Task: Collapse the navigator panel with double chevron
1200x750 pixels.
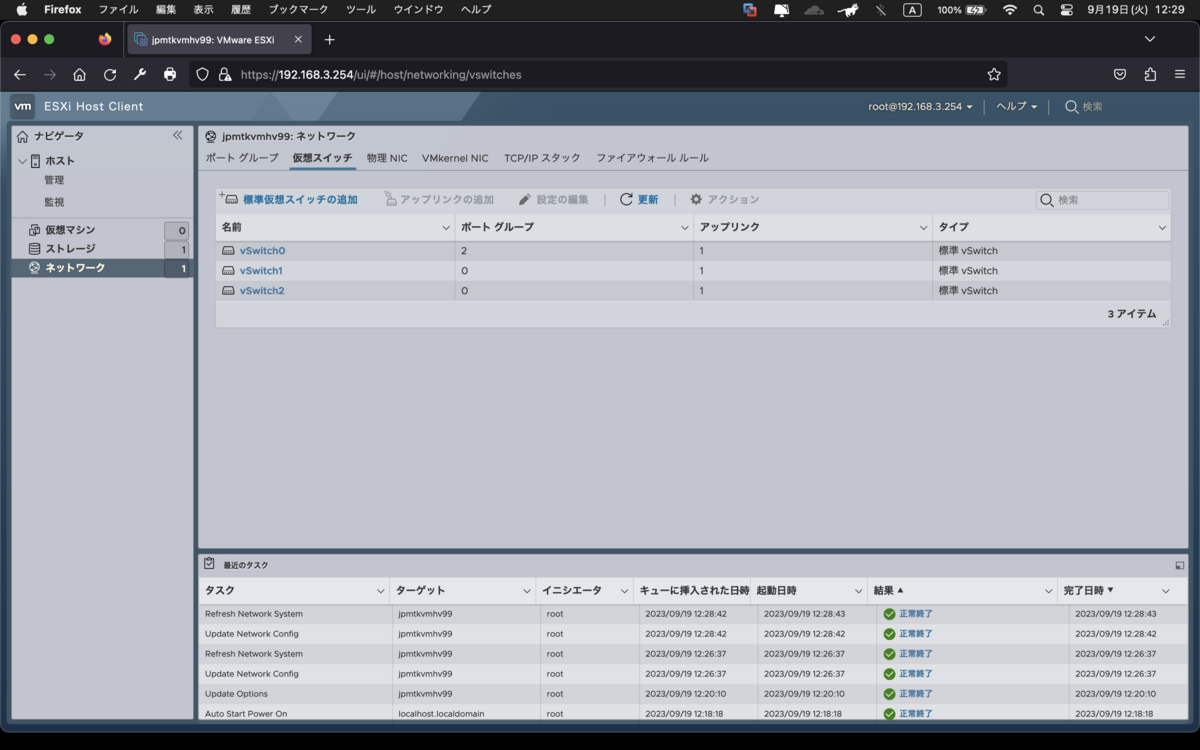Action: (178, 135)
